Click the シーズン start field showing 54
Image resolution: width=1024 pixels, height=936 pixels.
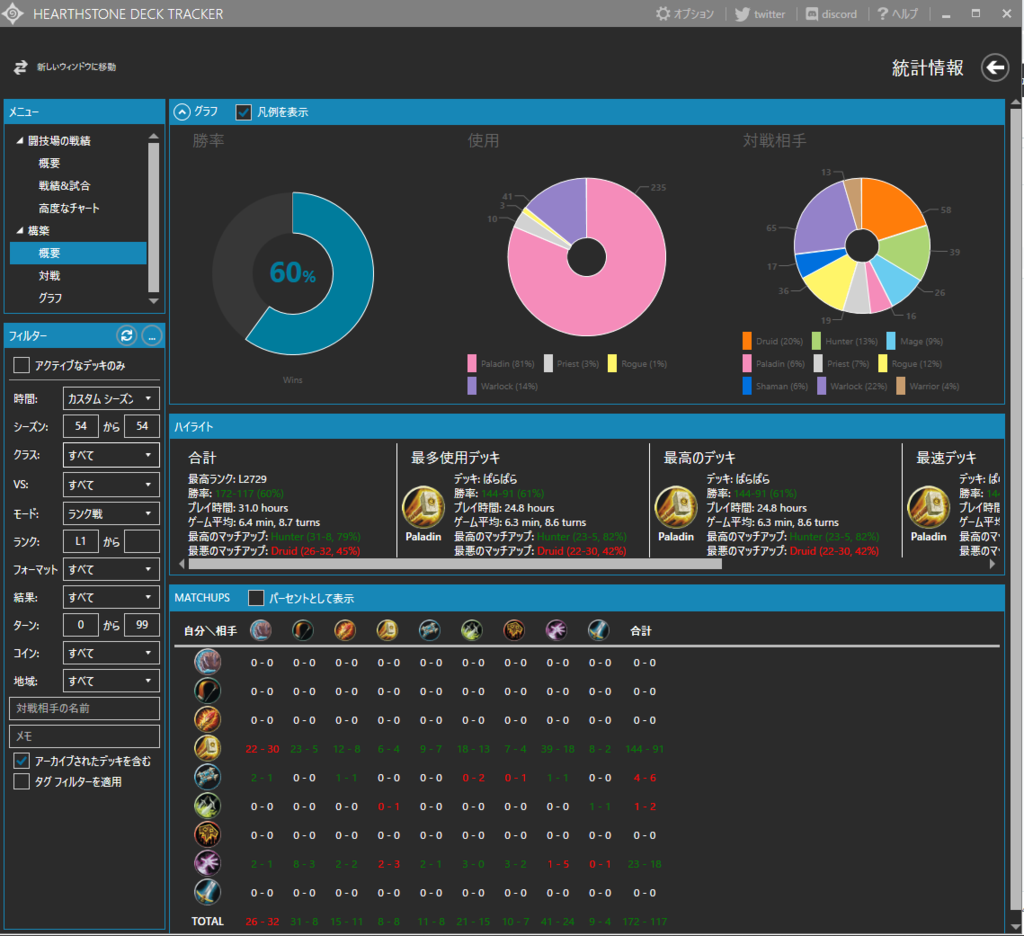[80, 427]
